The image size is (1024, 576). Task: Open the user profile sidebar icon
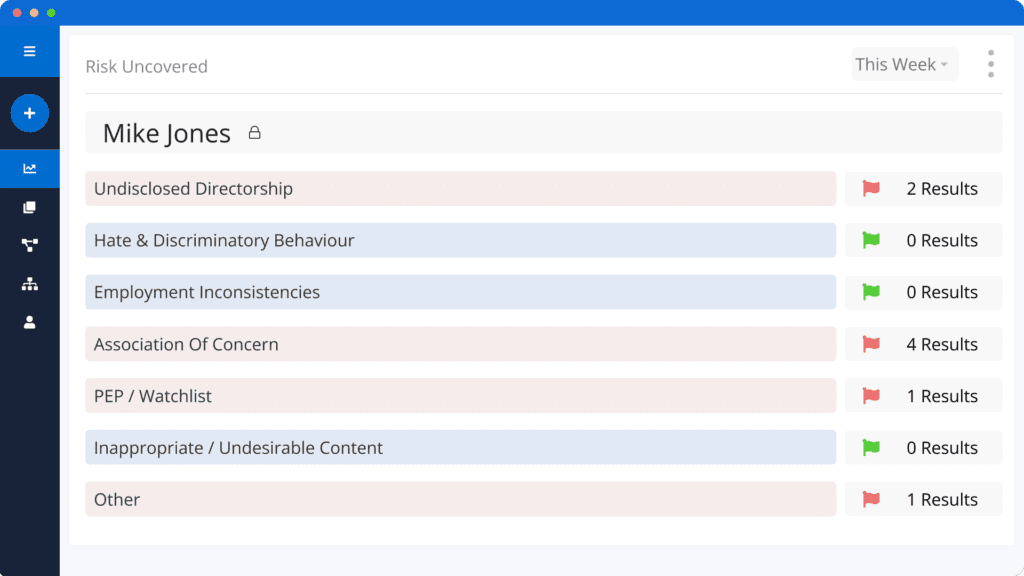29,323
